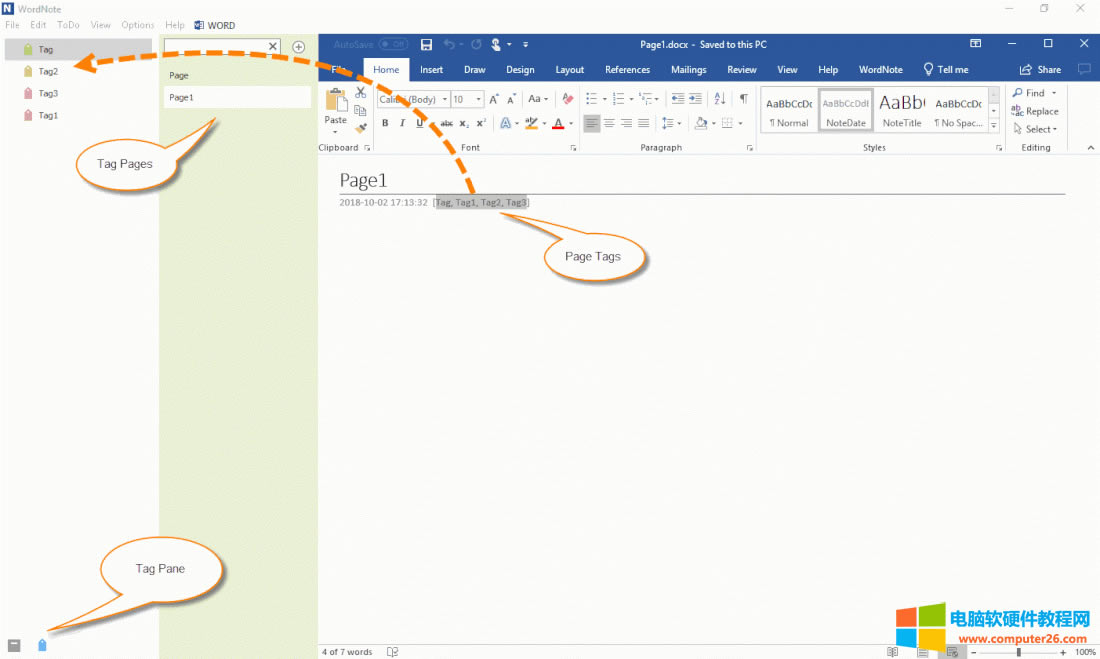1100x659 pixels.
Task: Click the Clear All Formatting eraser icon
Action: click(x=568, y=99)
